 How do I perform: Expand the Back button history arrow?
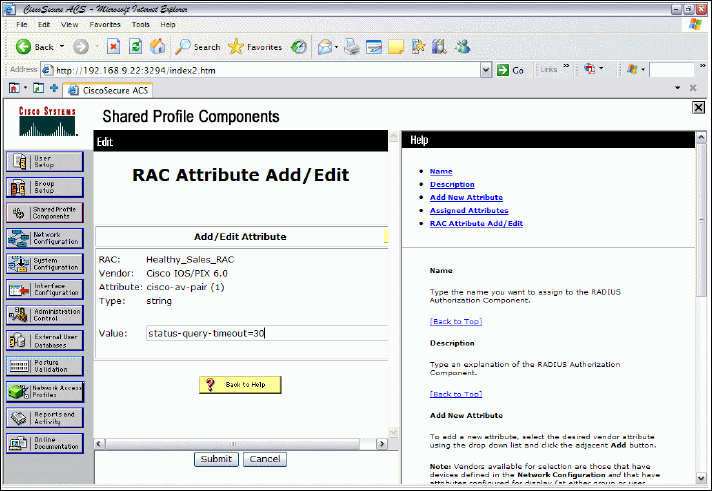(62, 46)
